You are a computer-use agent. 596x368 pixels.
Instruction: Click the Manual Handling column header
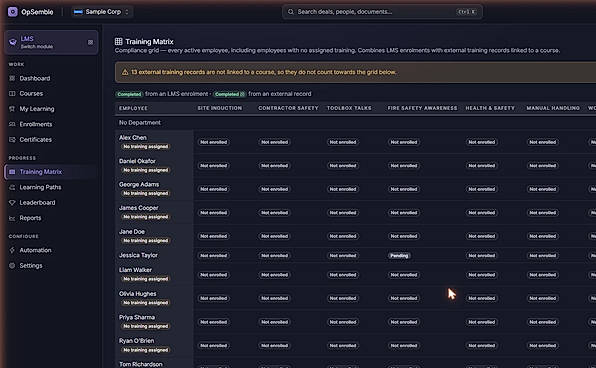553,108
